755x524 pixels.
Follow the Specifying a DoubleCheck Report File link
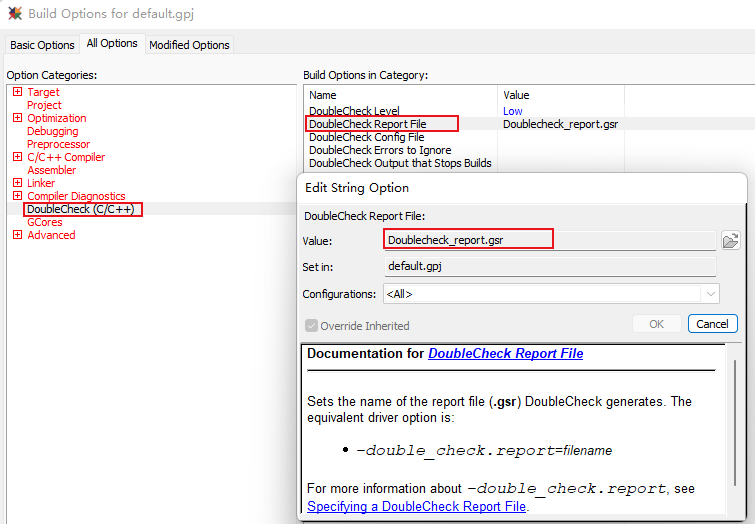tap(416, 506)
